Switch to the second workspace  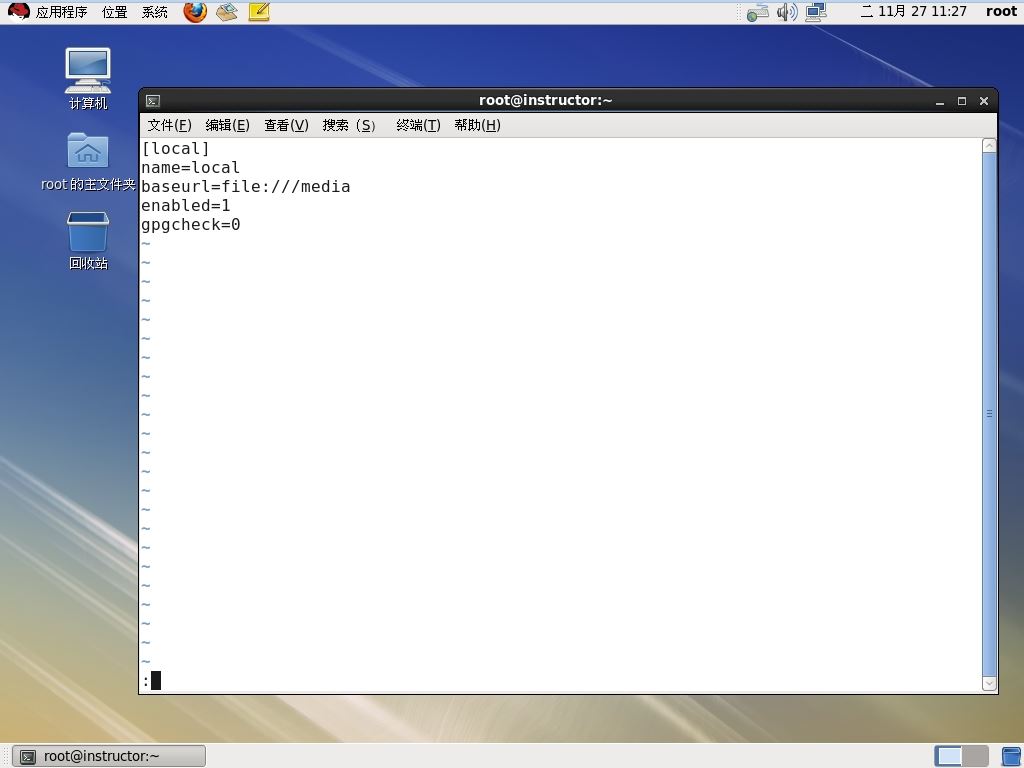[x=975, y=756]
